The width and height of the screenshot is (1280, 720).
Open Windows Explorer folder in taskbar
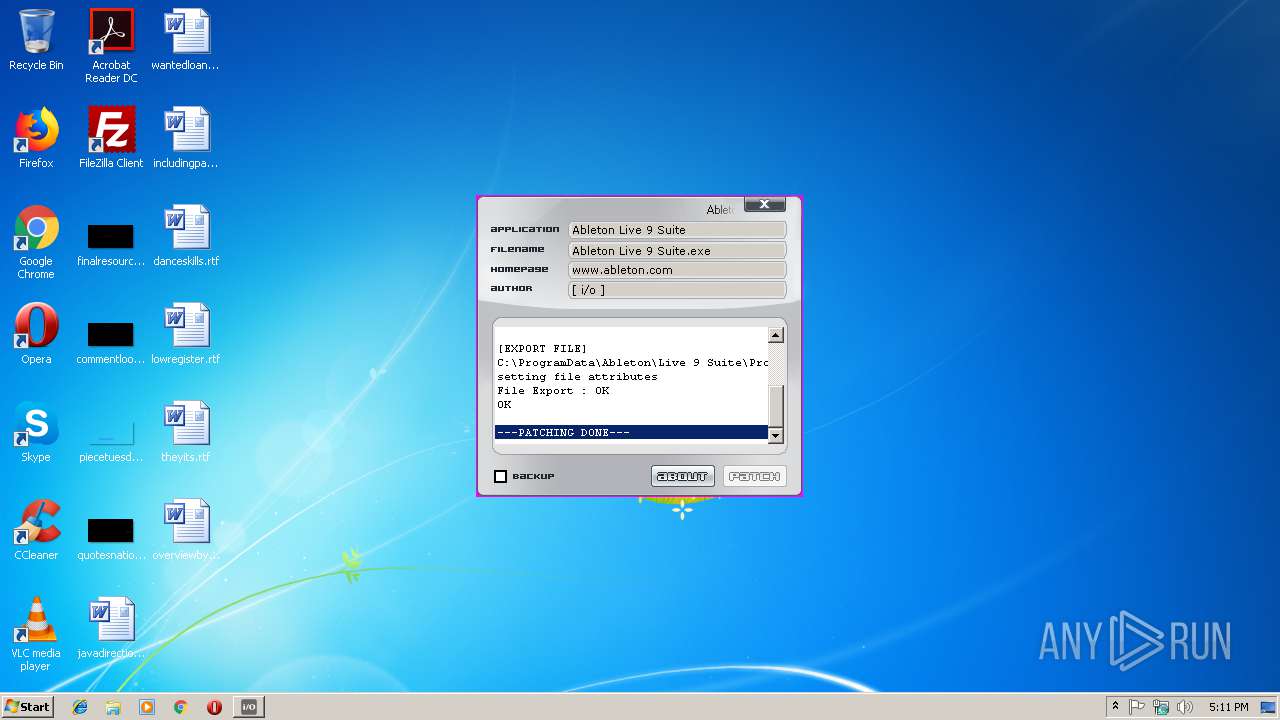113,707
